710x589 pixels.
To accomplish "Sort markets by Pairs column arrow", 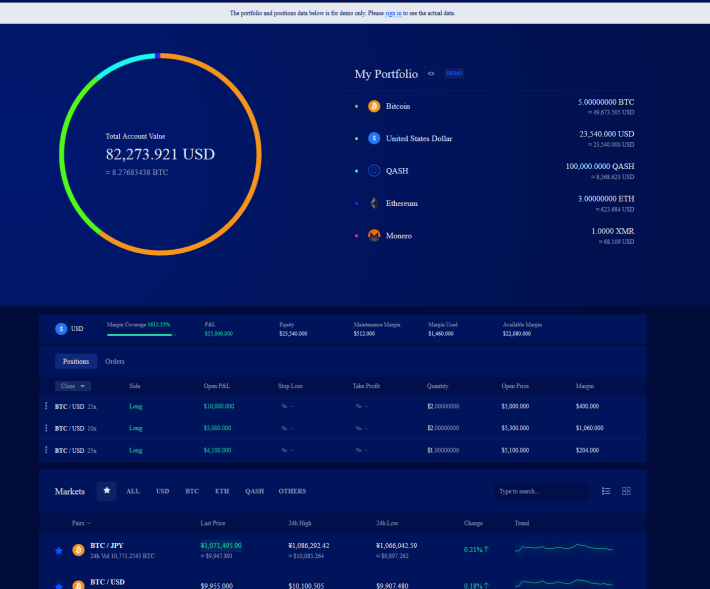I will coord(89,523).
